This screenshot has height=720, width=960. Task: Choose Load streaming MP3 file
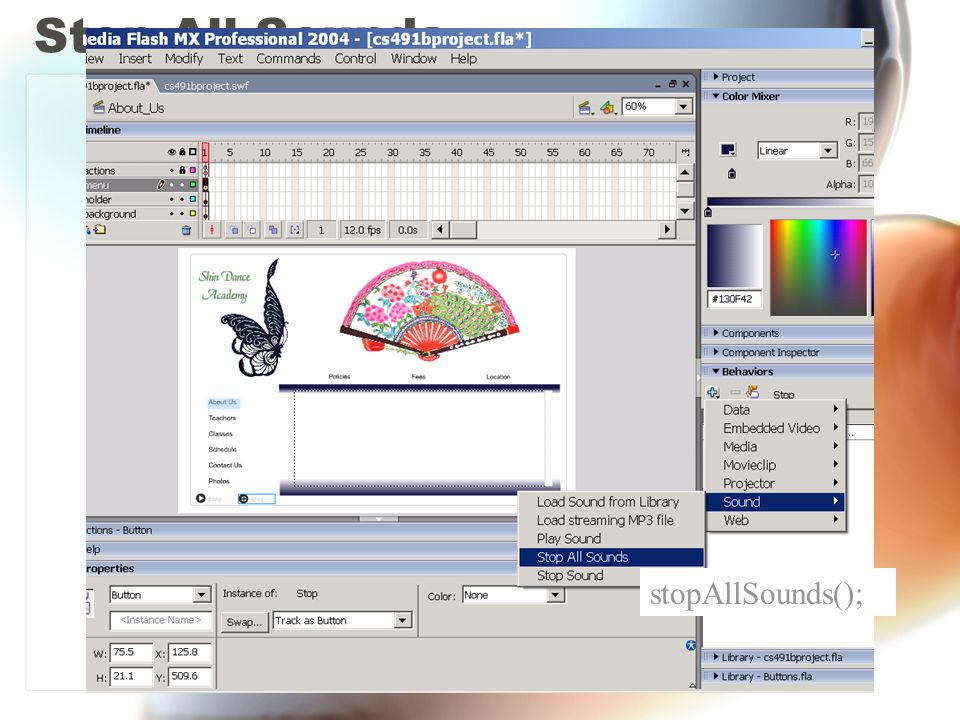point(611,520)
